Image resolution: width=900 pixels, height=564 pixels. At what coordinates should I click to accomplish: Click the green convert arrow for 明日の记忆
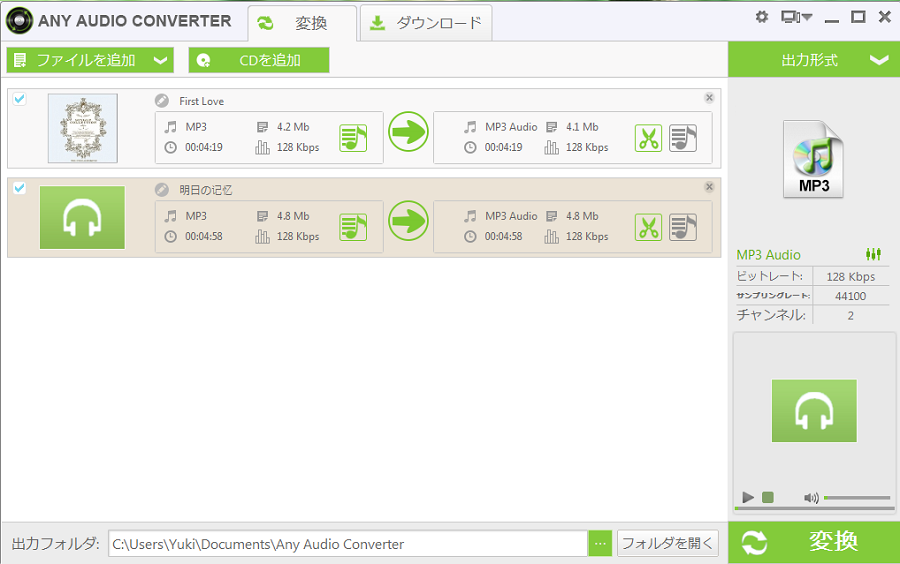tap(408, 221)
